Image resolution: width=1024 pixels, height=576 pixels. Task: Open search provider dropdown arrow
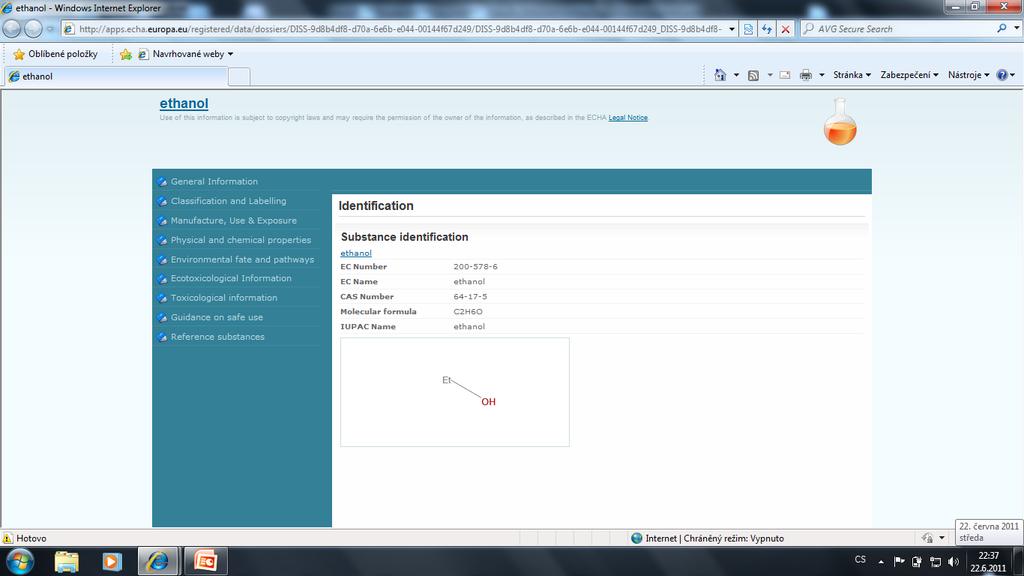click(x=1016, y=29)
